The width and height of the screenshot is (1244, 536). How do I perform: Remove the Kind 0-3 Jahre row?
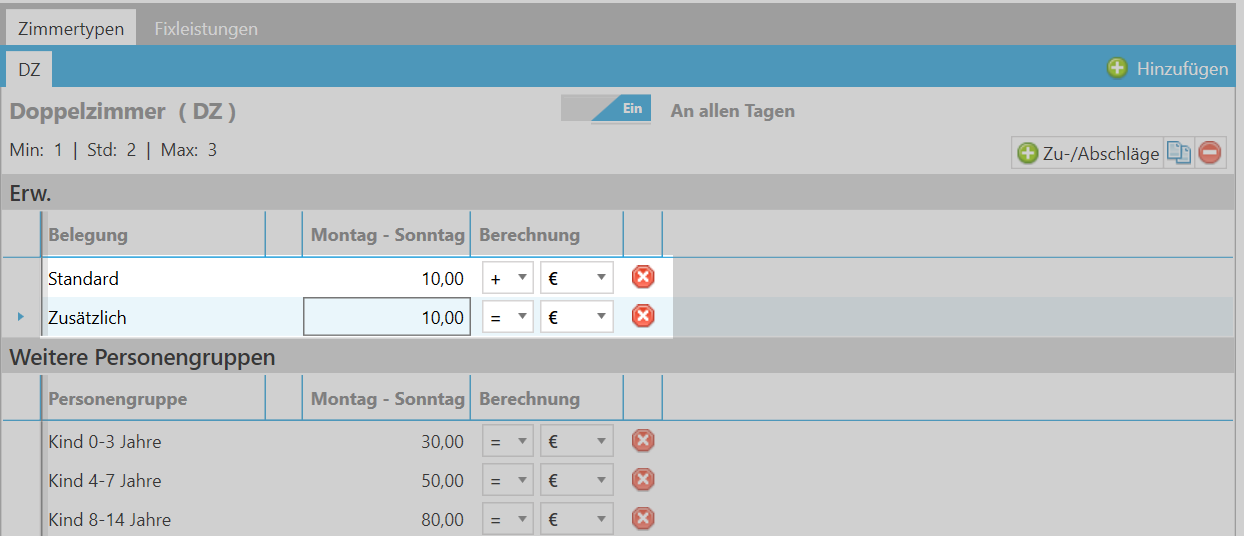(643, 441)
